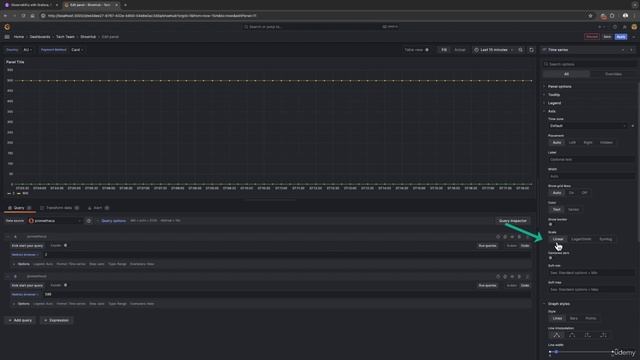Select smooth line interpolation icon
Screen dimensions: 640x360
pyautogui.click(x=572, y=335)
